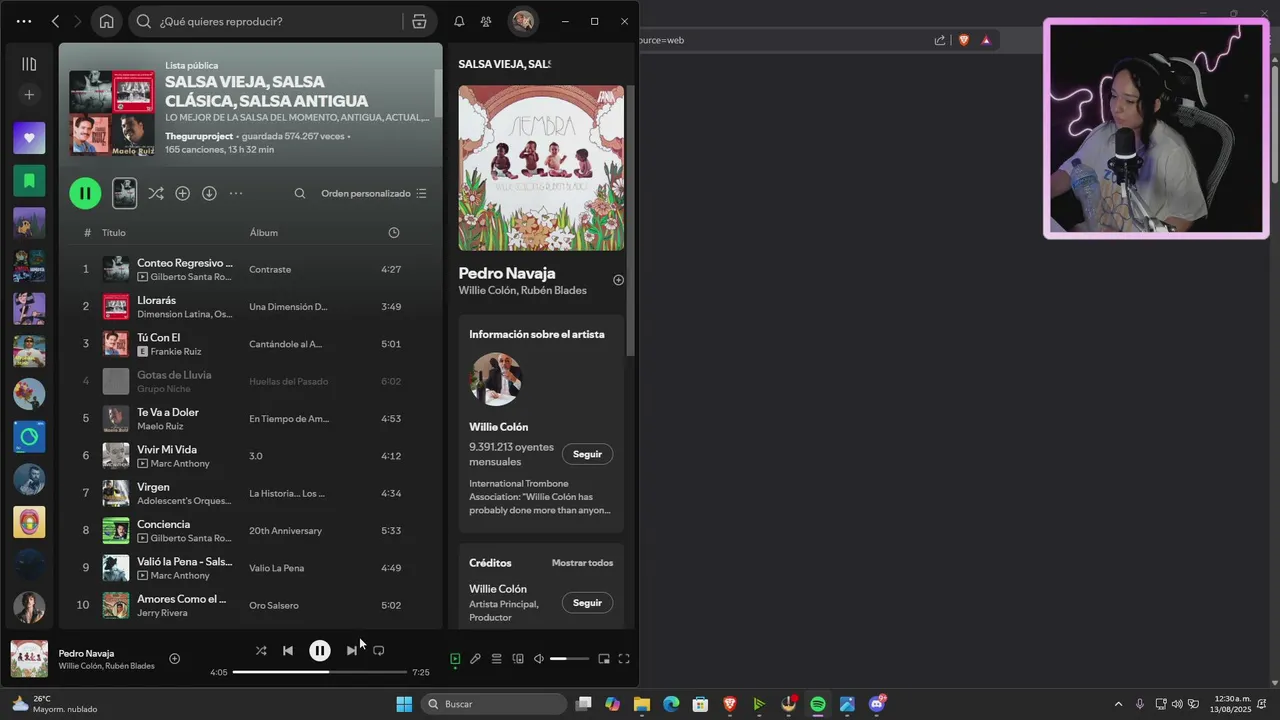Open artist Frankie Ruiz link
Viewport: 1280px width, 720px height.
(x=176, y=352)
